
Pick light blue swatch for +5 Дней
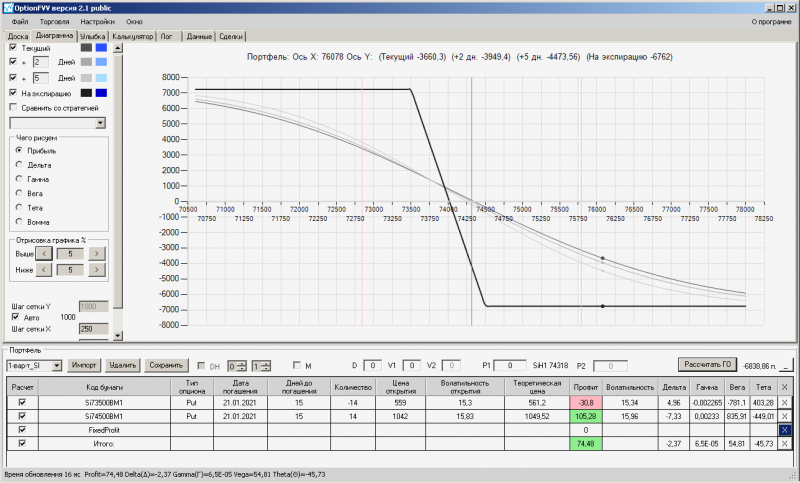click(x=101, y=78)
